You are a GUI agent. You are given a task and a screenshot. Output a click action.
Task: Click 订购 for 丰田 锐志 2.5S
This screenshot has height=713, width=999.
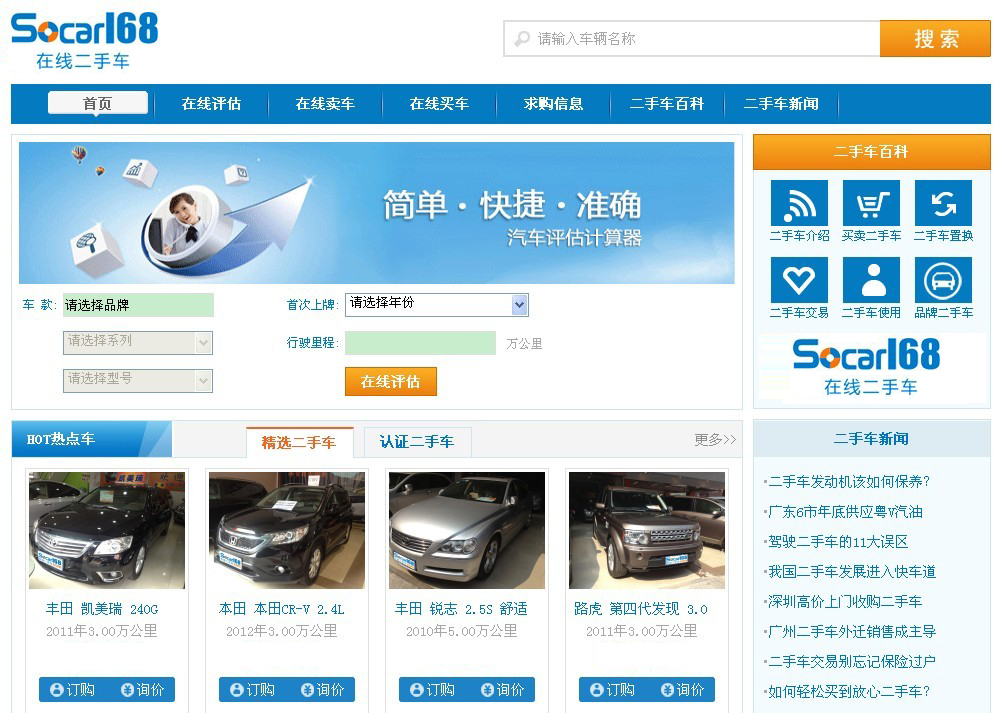point(432,689)
